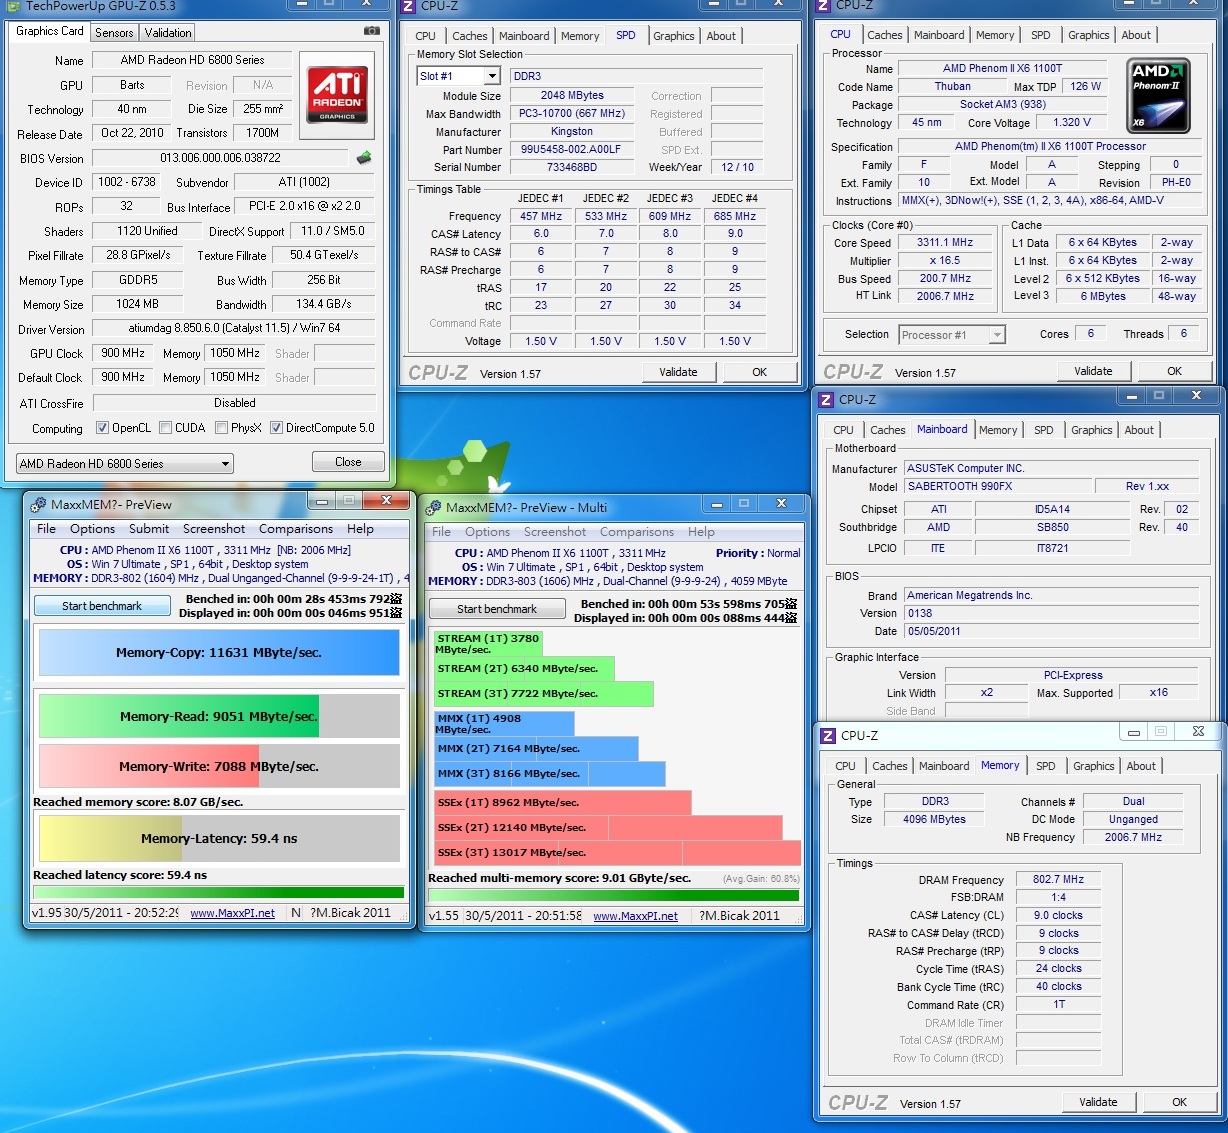
Task: Click title bar icon of single MaxxMEM PreView window
Action: tap(38, 505)
